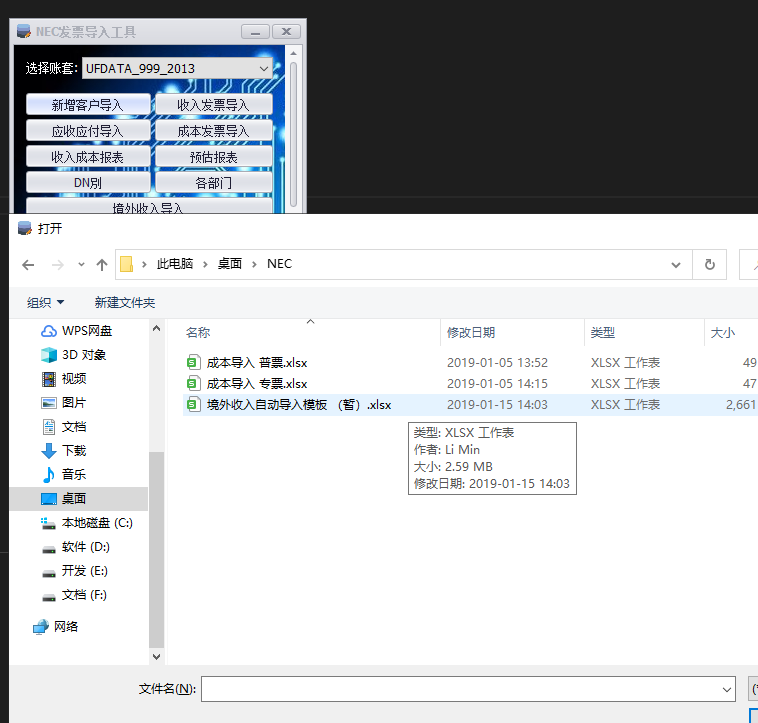Click NEC in the breadcrumb path

pyautogui.click(x=279, y=264)
